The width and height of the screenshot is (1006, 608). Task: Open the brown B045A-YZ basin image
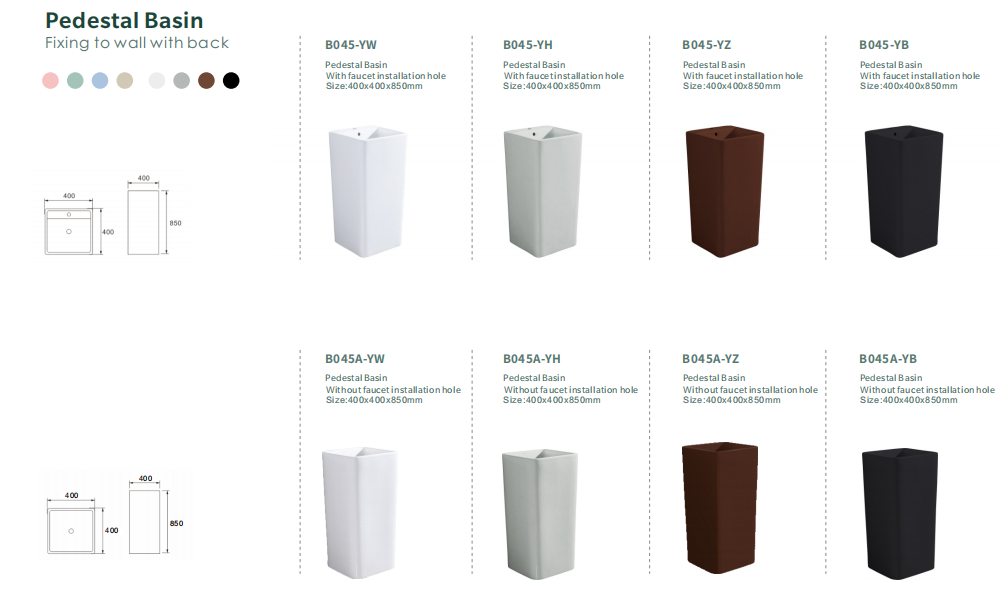tap(720, 508)
